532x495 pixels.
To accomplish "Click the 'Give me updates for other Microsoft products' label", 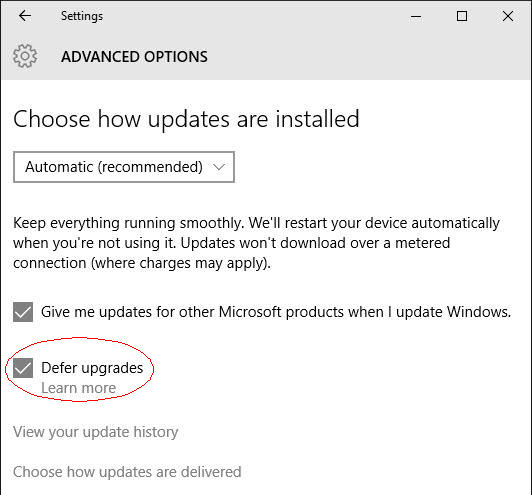I will click(x=276, y=312).
